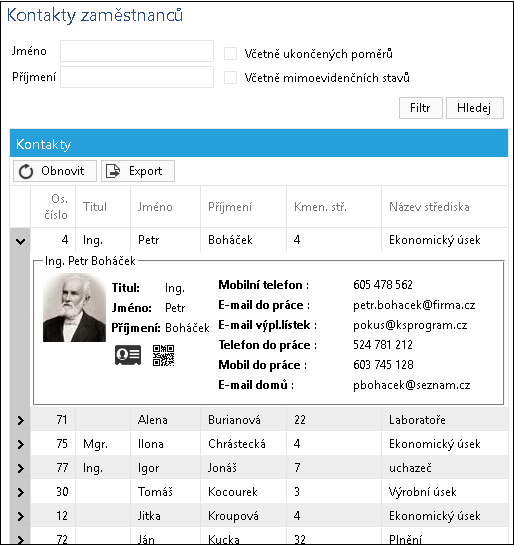Click email pokus@ksprogram.cz

click(x=410, y=325)
